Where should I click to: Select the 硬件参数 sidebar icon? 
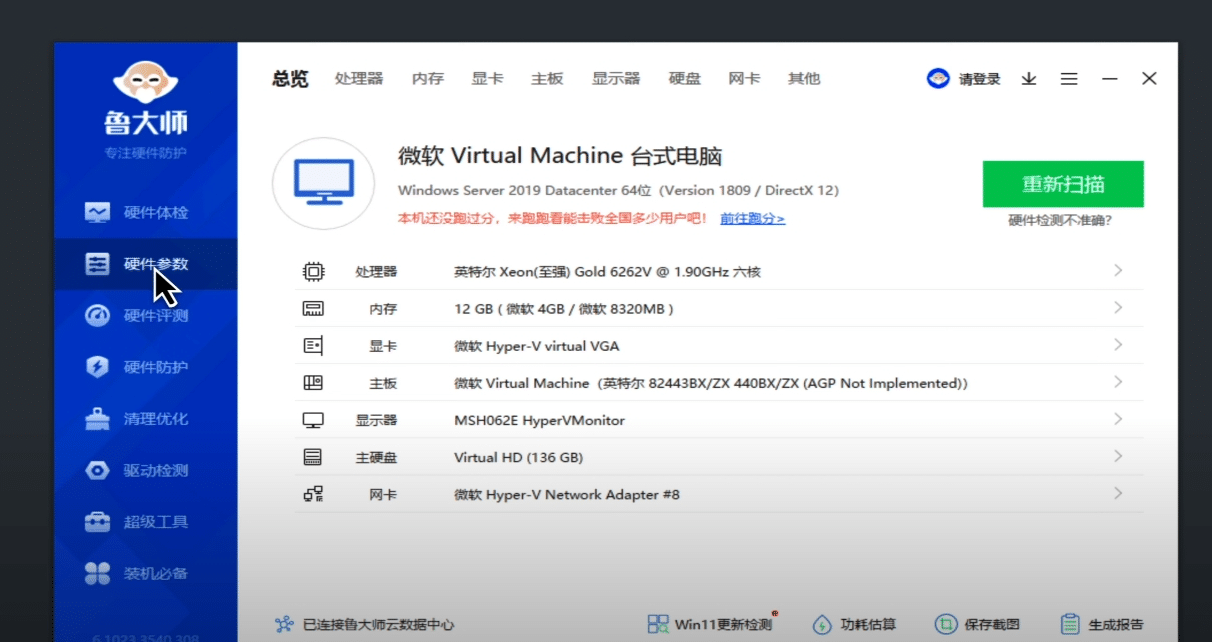tap(97, 264)
